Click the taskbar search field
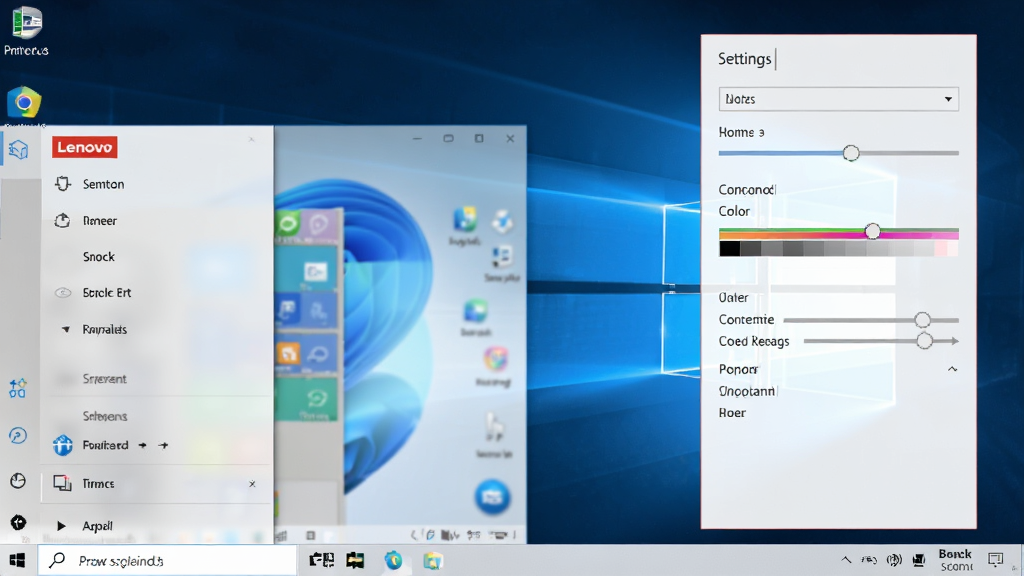The height and width of the screenshot is (576, 1024). tap(167, 560)
